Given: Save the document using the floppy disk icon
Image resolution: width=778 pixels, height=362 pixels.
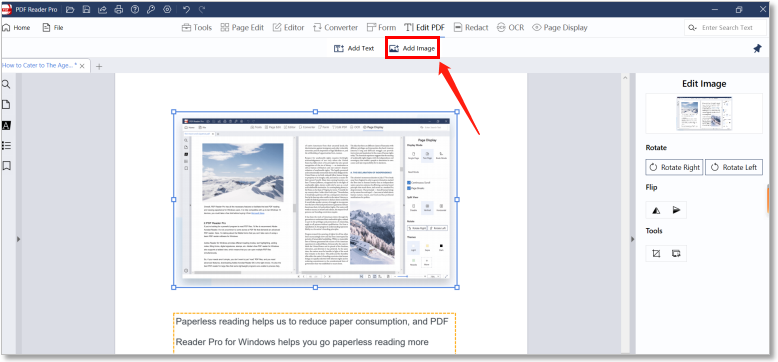Looking at the screenshot, I should click(87, 9).
